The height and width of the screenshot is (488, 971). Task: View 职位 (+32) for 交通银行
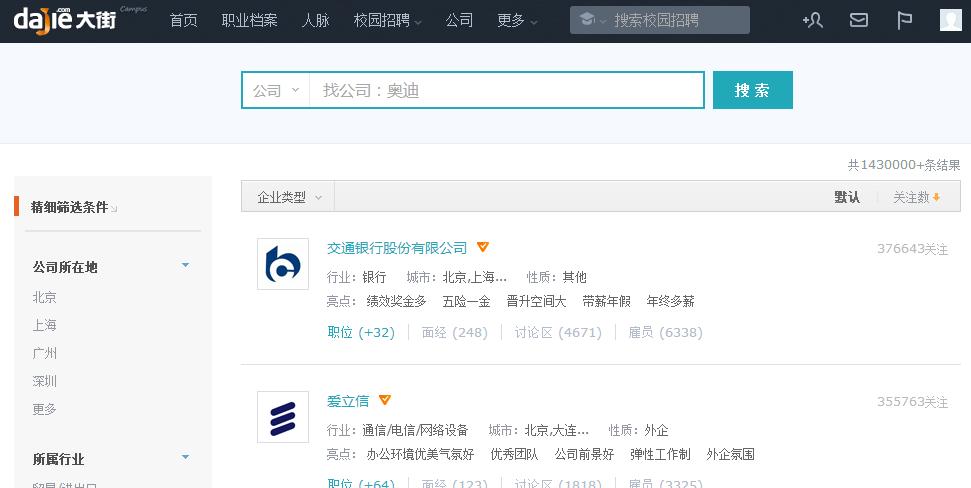click(x=361, y=333)
